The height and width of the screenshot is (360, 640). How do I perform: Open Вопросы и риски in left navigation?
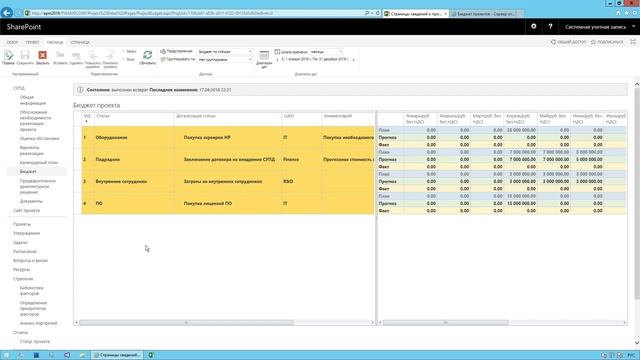tap(30, 260)
